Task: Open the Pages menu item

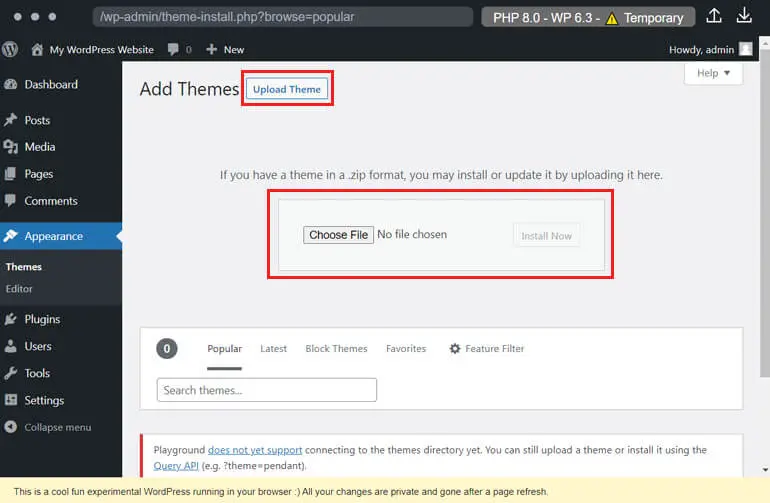Action: (39, 174)
